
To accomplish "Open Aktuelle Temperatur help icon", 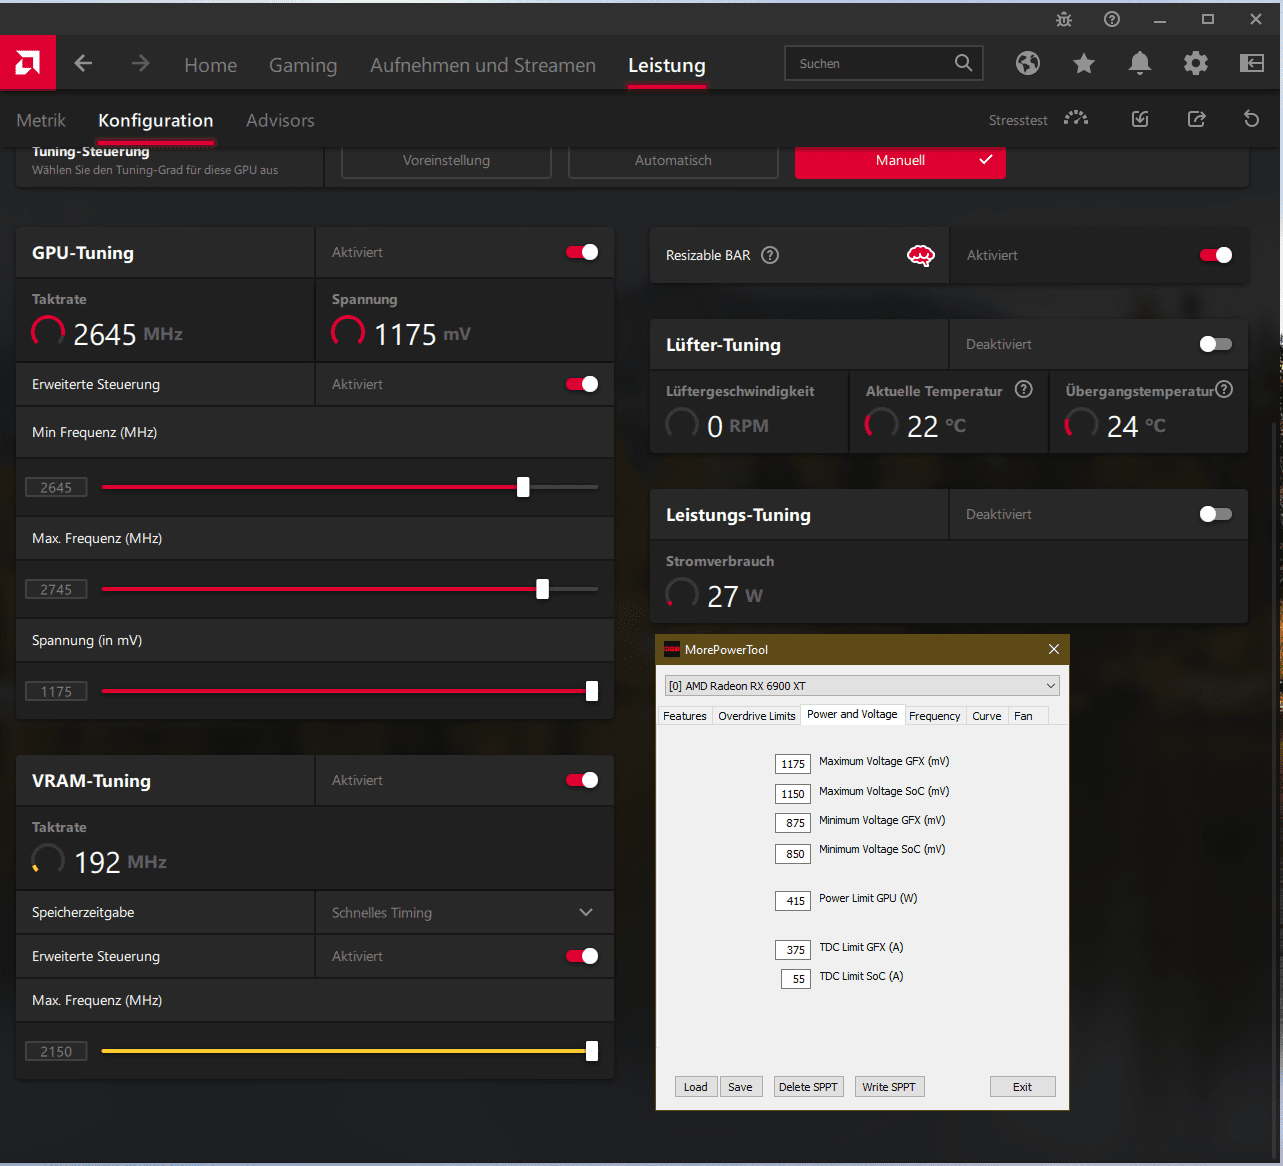I will pyautogui.click(x=1024, y=389).
